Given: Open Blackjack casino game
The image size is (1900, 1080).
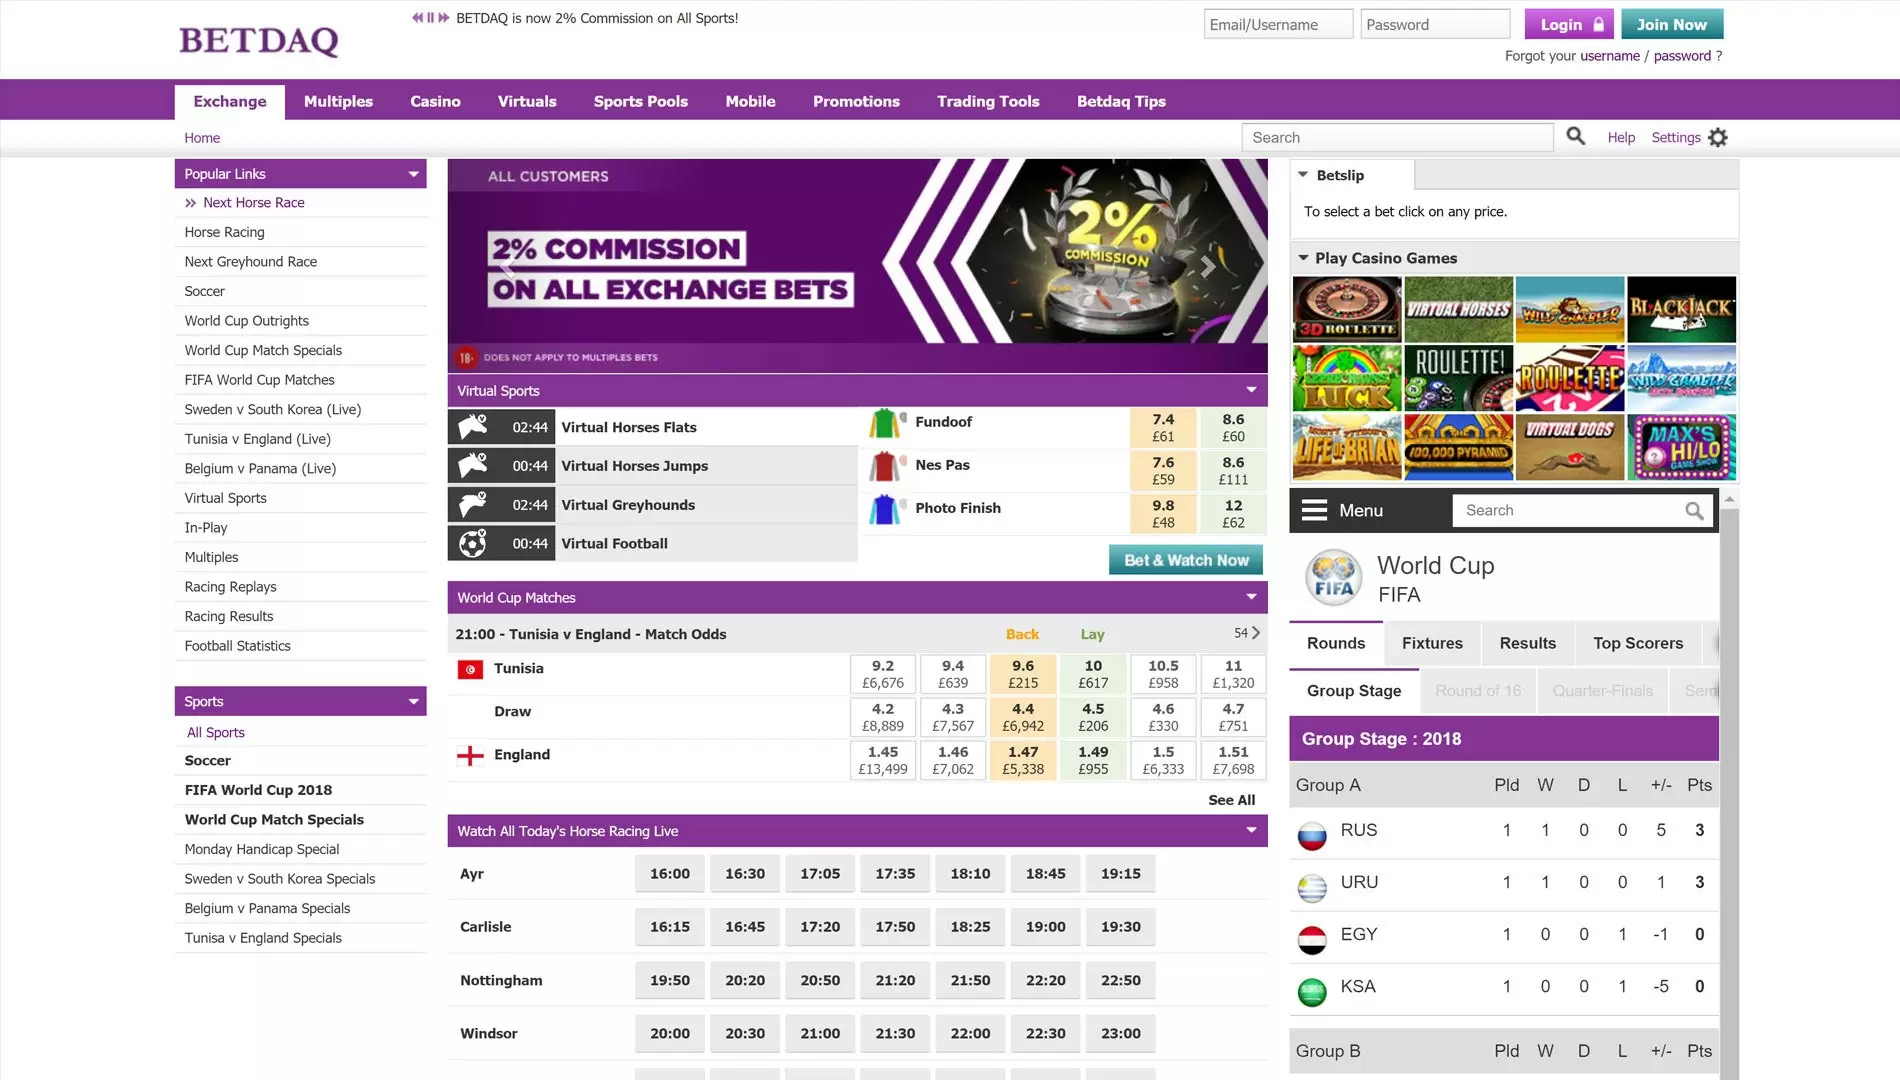Looking at the screenshot, I should pos(1681,309).
